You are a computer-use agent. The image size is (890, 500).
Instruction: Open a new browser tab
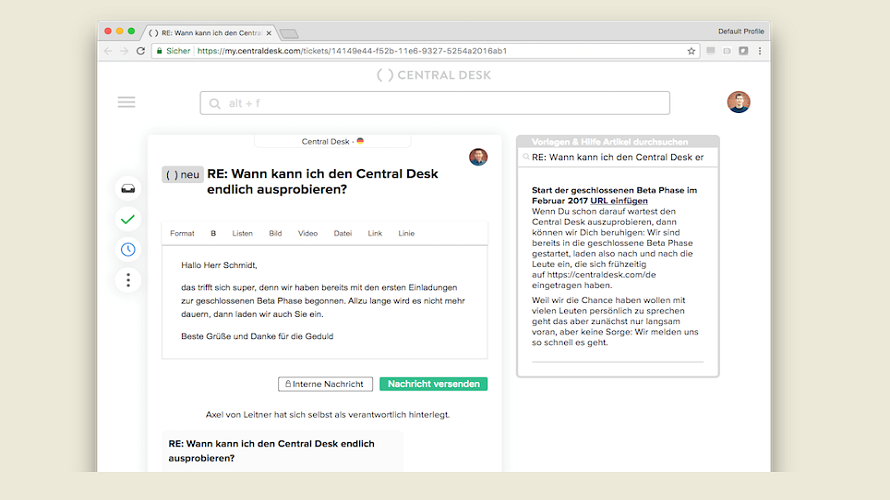tap(289, 33)
